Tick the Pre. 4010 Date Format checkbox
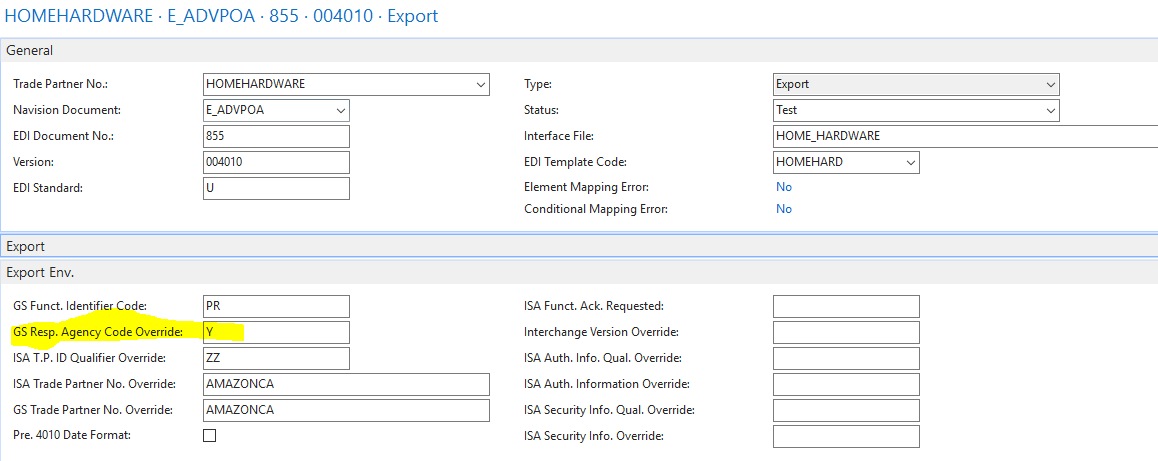Screen dimensions: 1158x461 coord(210,435)
